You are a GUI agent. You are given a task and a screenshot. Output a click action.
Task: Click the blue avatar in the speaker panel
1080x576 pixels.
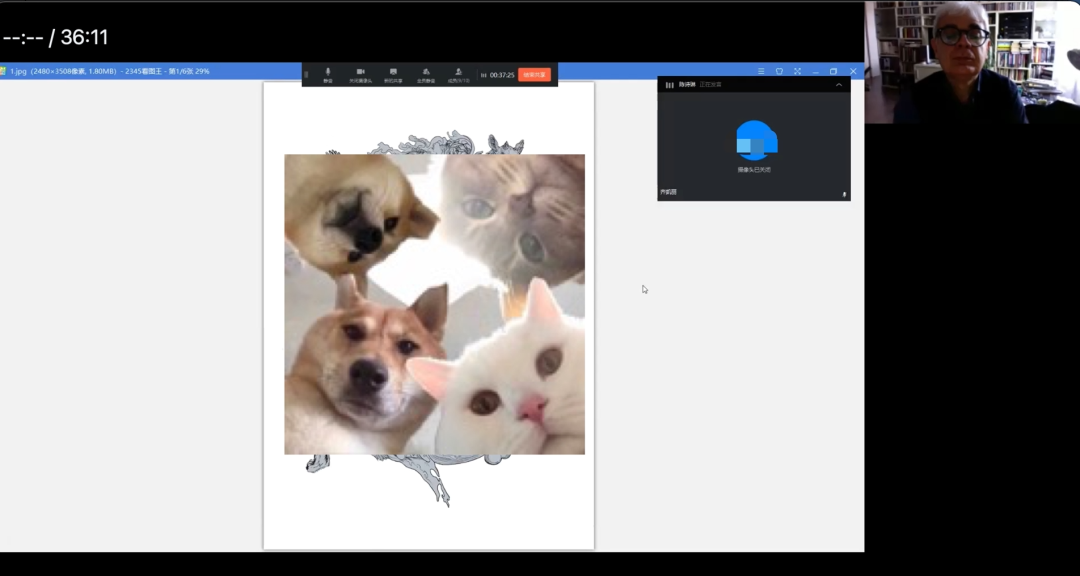click(x=756, y=141)
